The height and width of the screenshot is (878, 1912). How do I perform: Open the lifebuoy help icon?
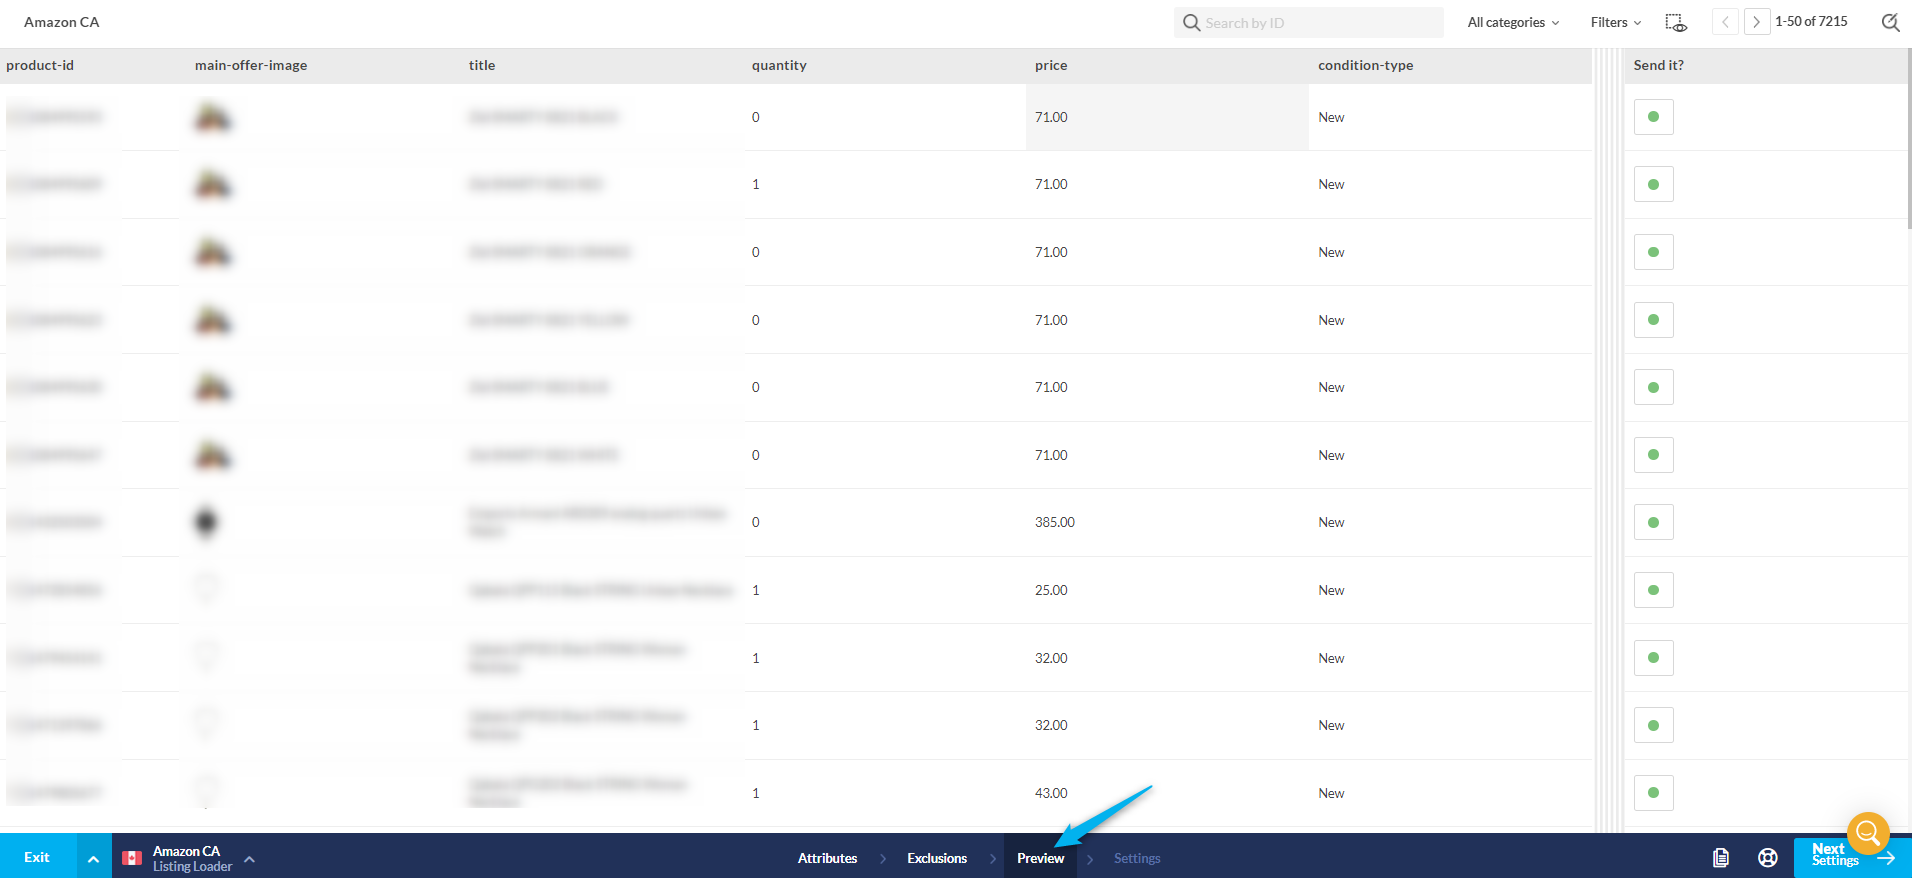[1767, 858]
